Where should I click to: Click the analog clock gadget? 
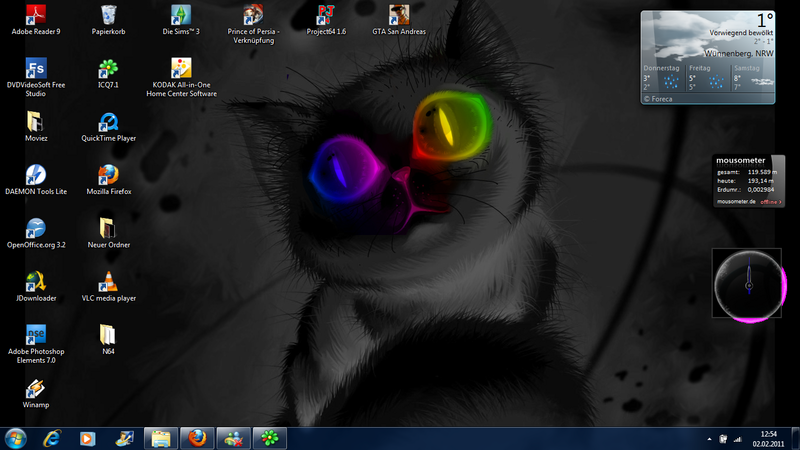748,285
